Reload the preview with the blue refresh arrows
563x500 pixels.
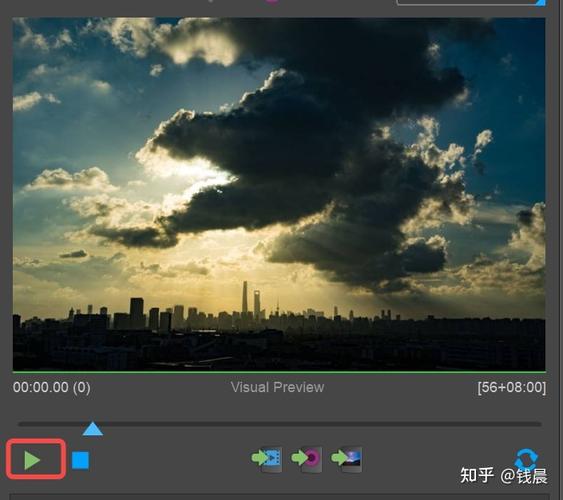click(x=526, y=458)
